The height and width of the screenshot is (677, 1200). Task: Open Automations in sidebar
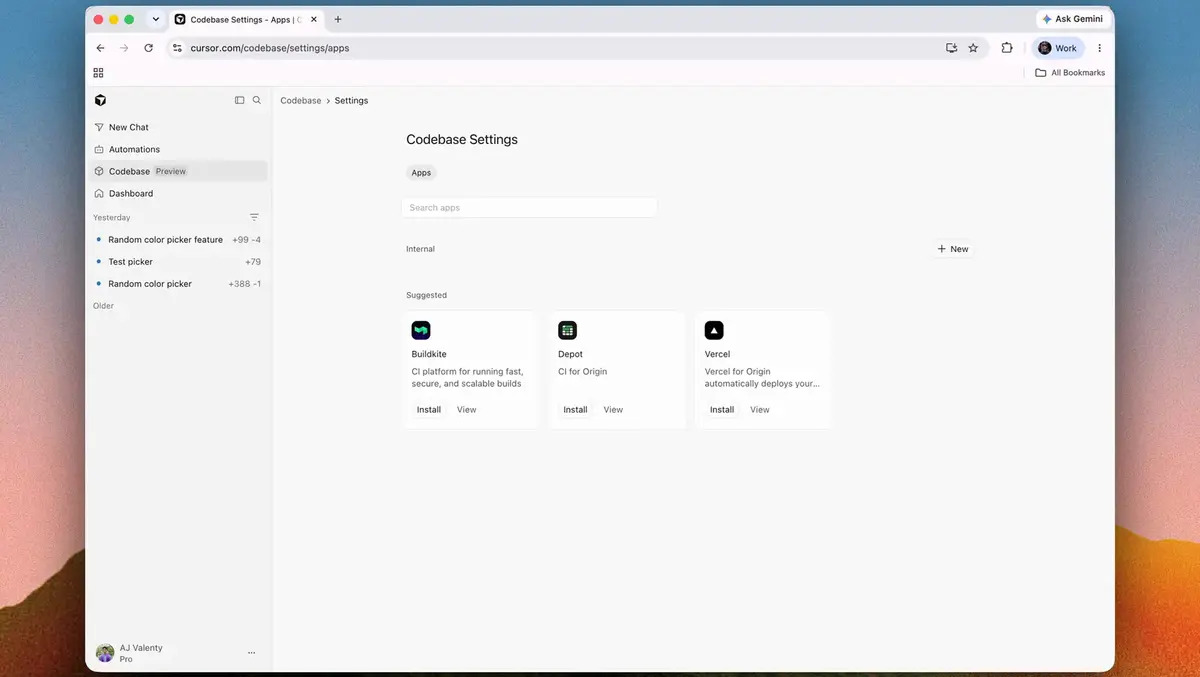(177, 149)
